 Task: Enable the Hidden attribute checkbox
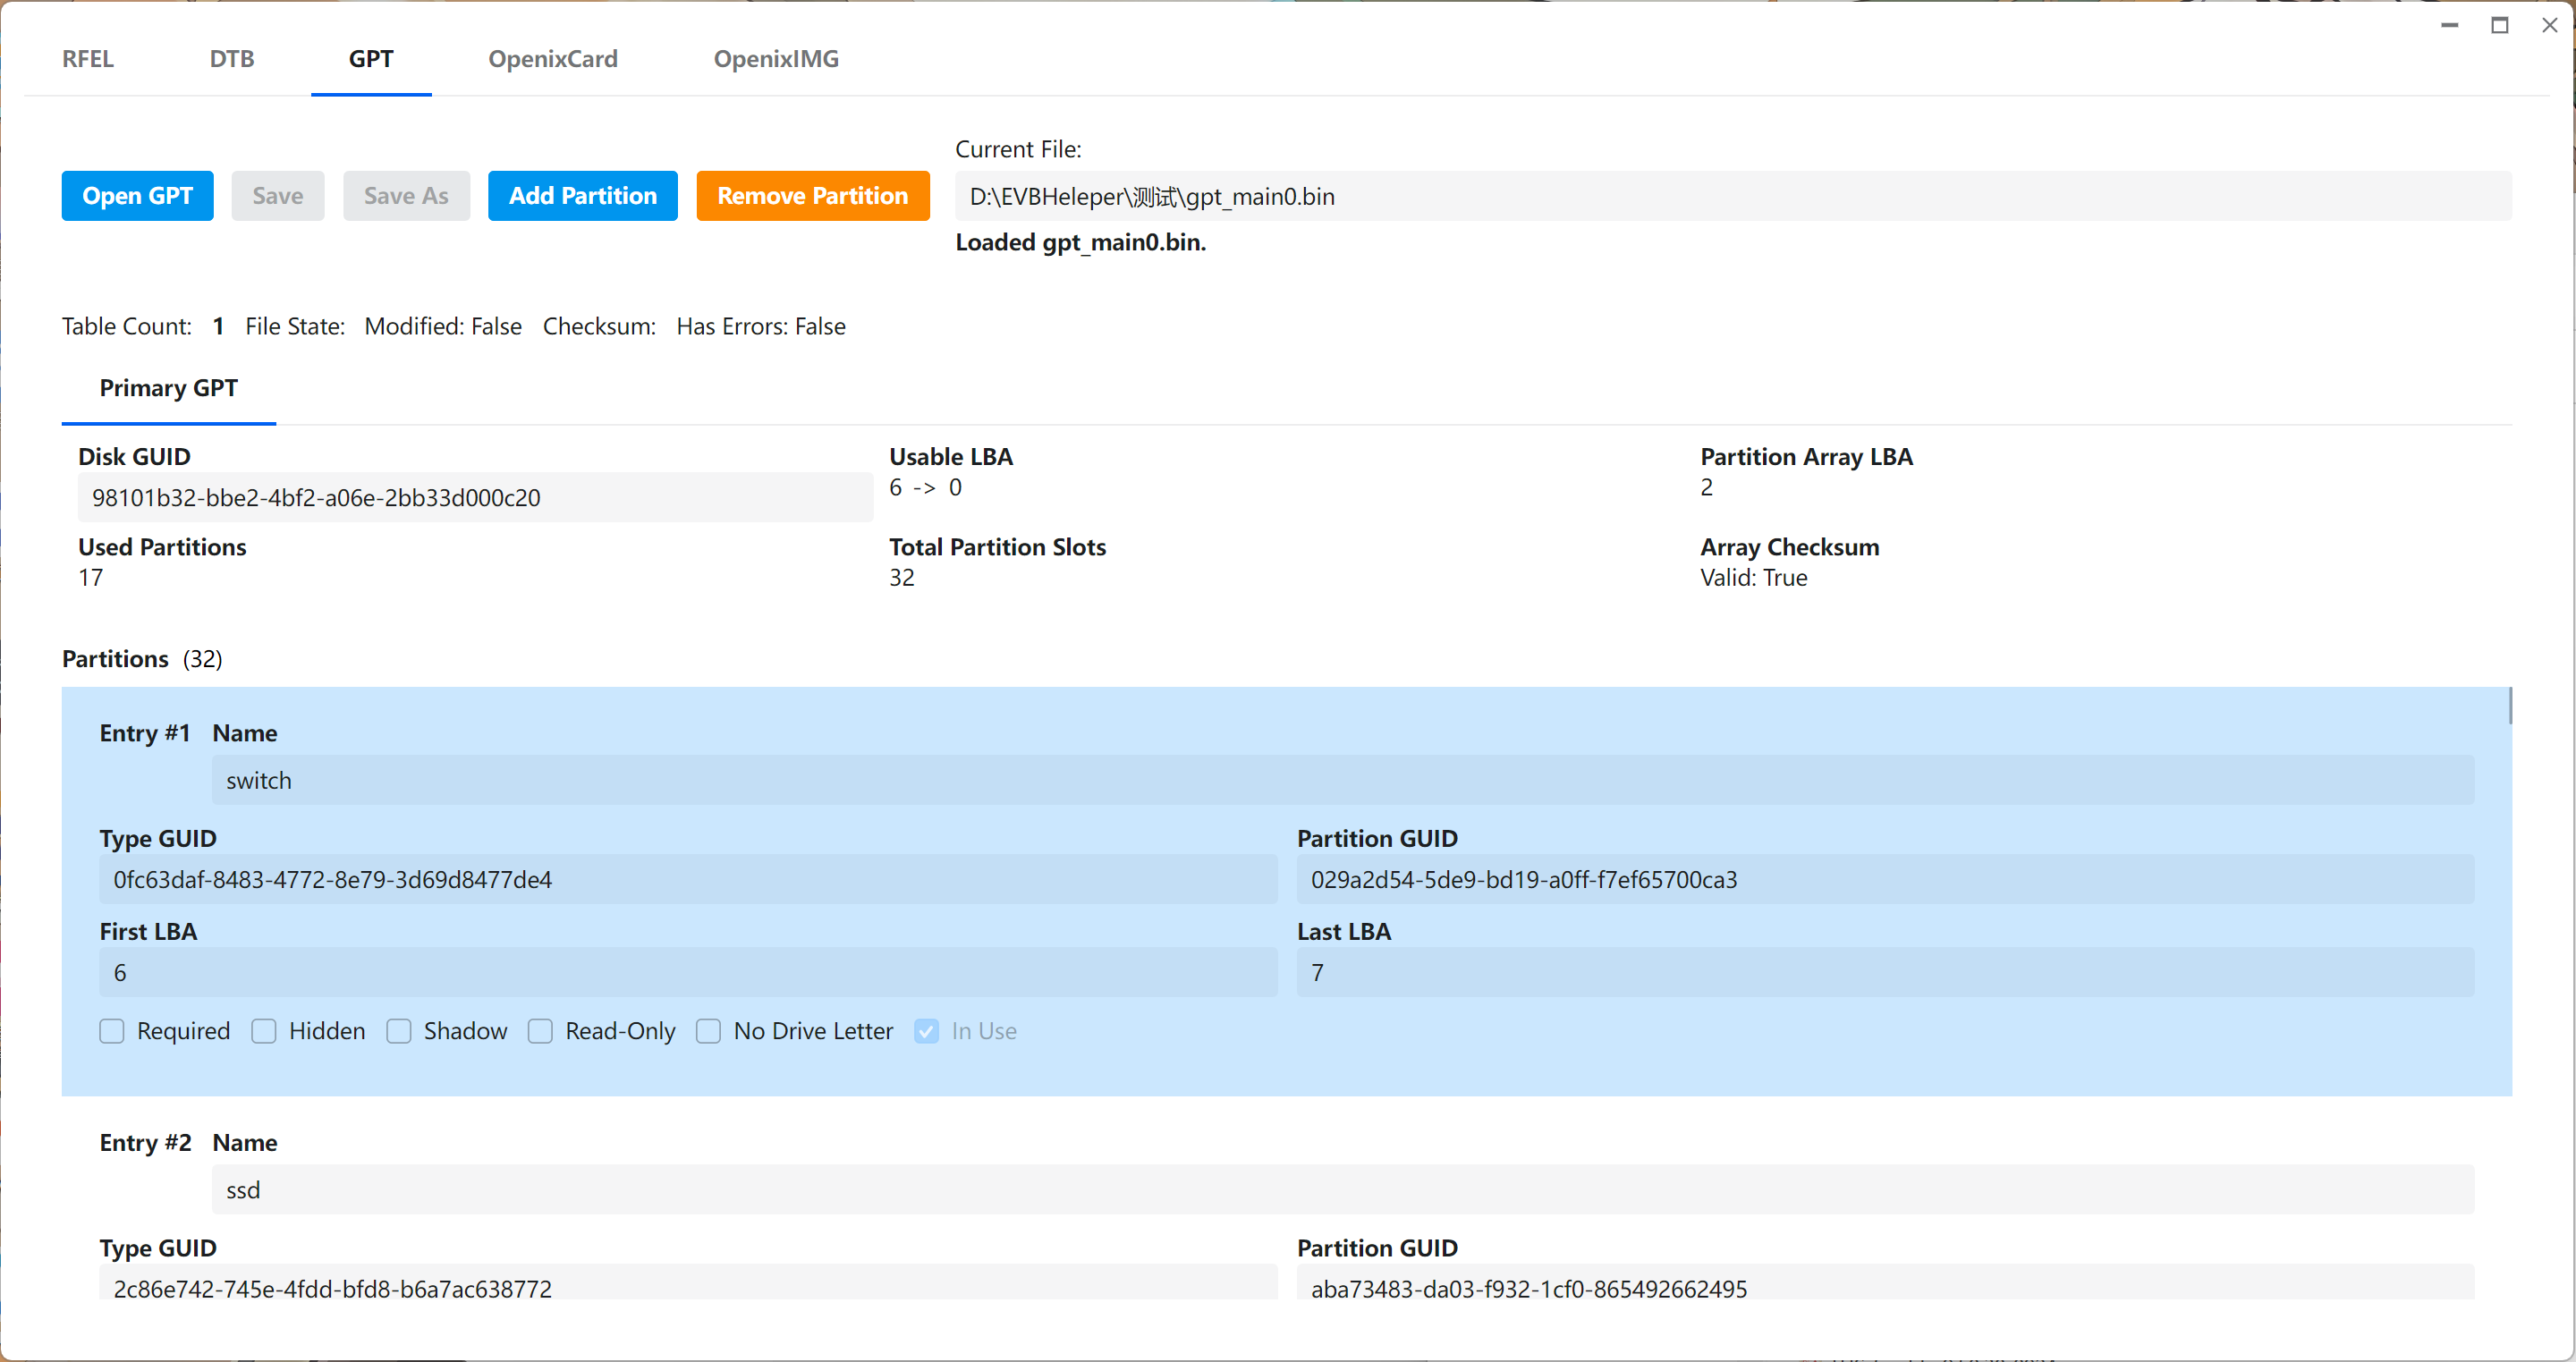pos(264,1031)
